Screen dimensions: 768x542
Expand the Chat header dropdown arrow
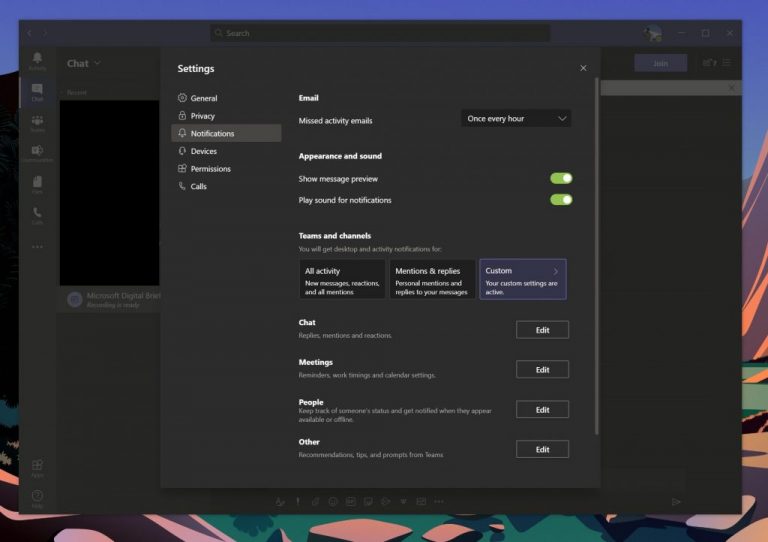click(x=97, y=63)
